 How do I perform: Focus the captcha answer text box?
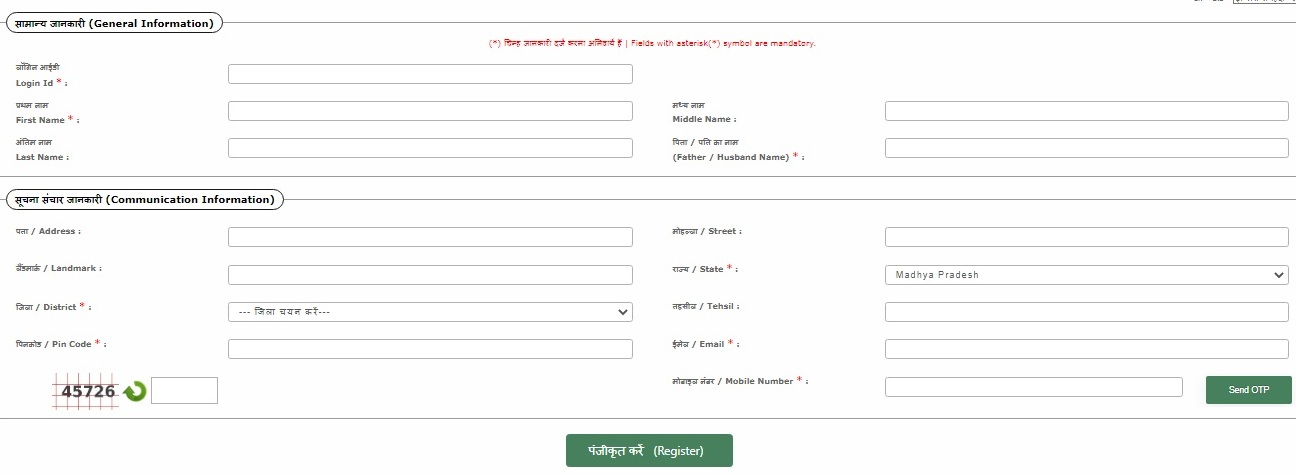(184, 390)
